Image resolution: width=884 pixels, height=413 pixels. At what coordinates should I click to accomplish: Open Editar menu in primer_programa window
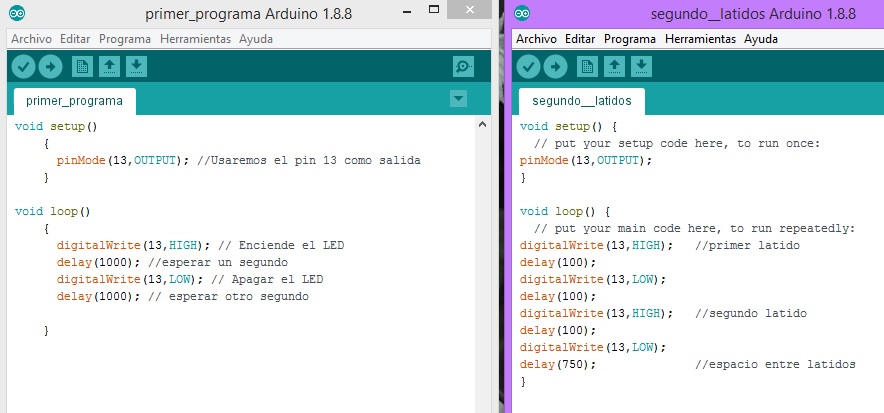(75, 39)
